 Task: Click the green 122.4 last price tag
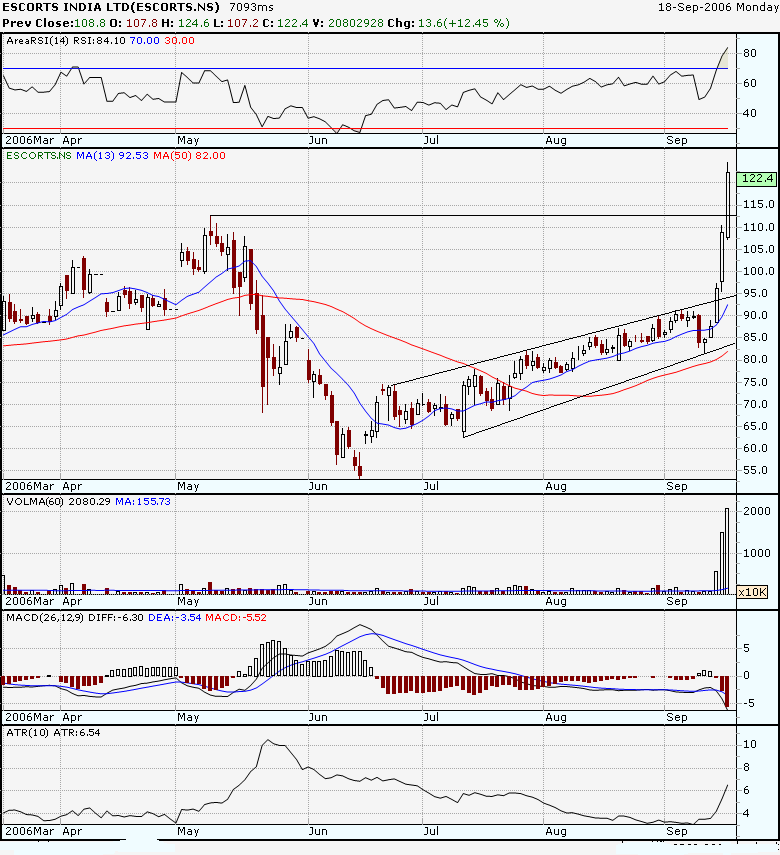[x=757, y=178]
